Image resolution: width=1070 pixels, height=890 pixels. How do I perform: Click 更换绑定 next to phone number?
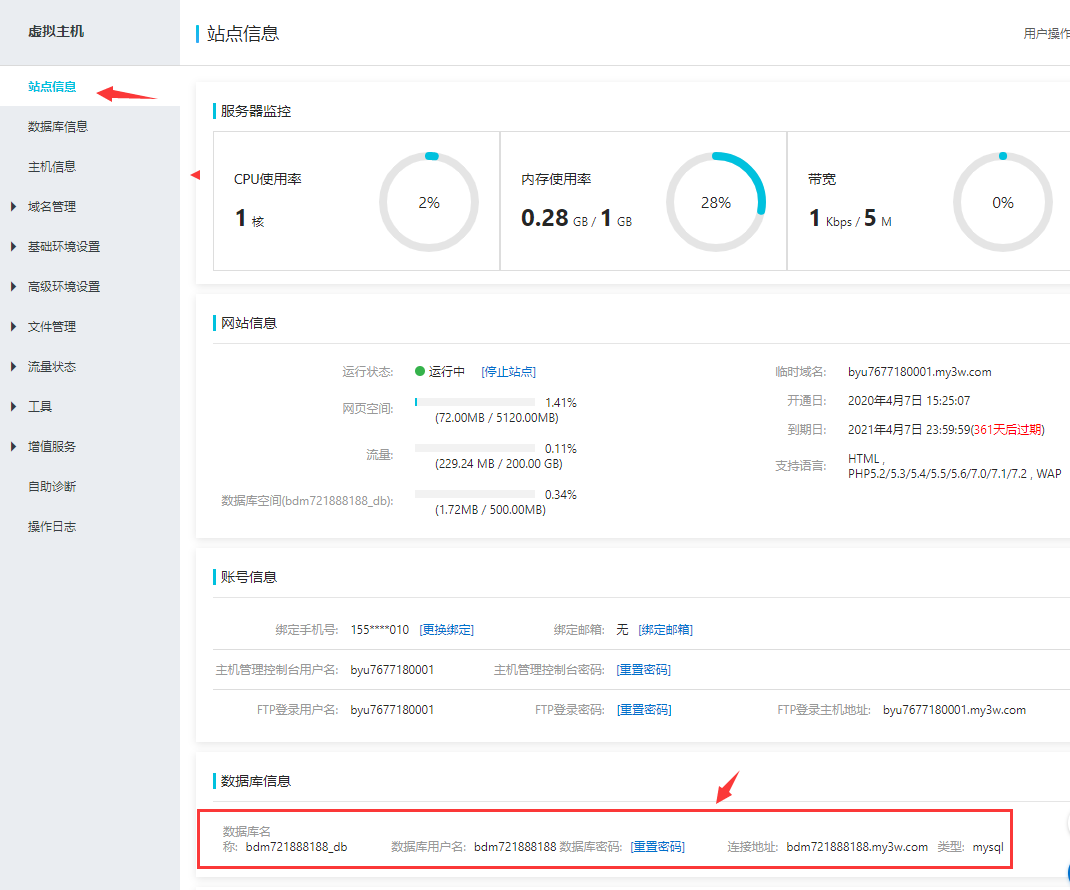446,630
